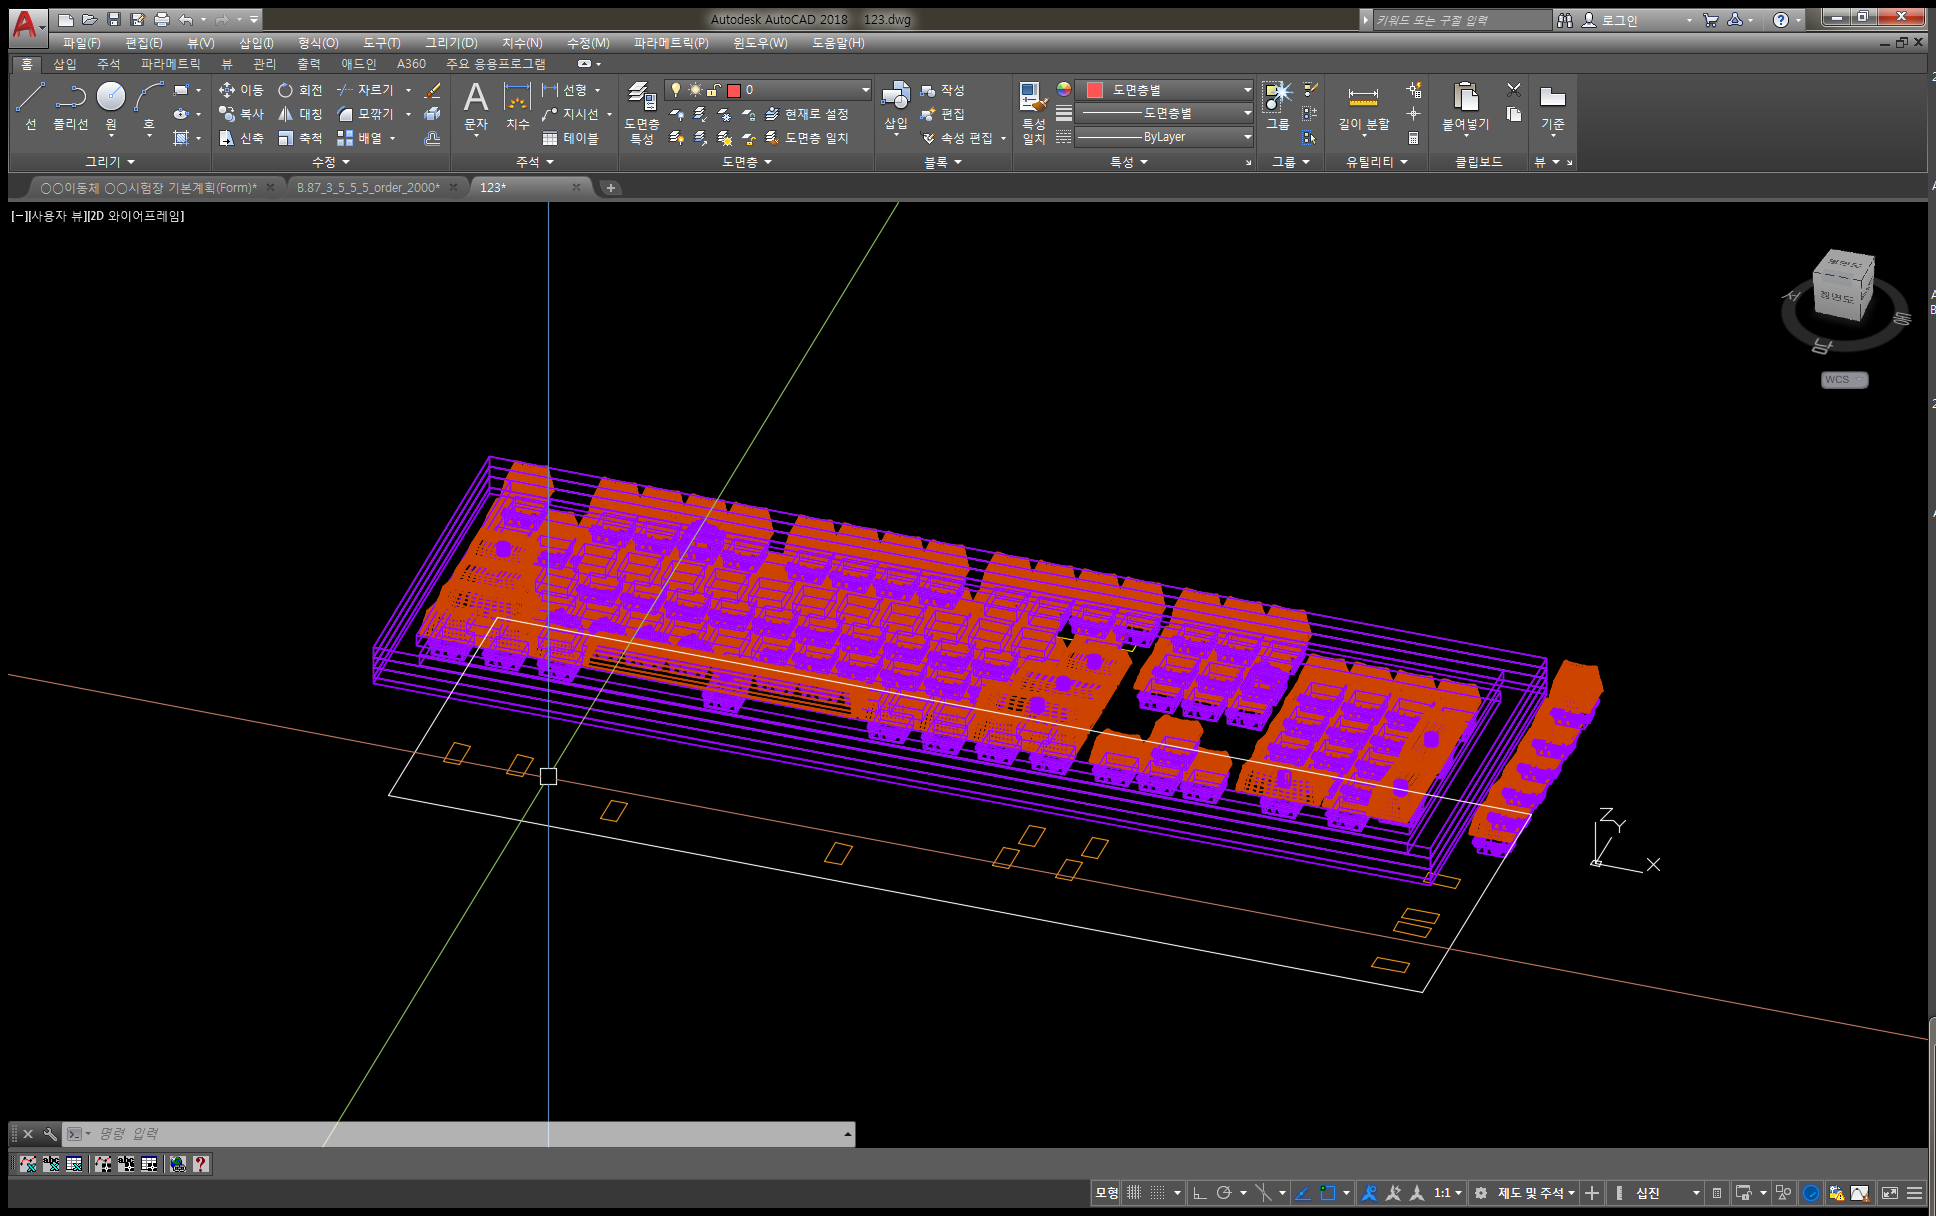The image size is (1936, 1216).
Task: Expand the 그리기 panel
Action: [109, 161]
